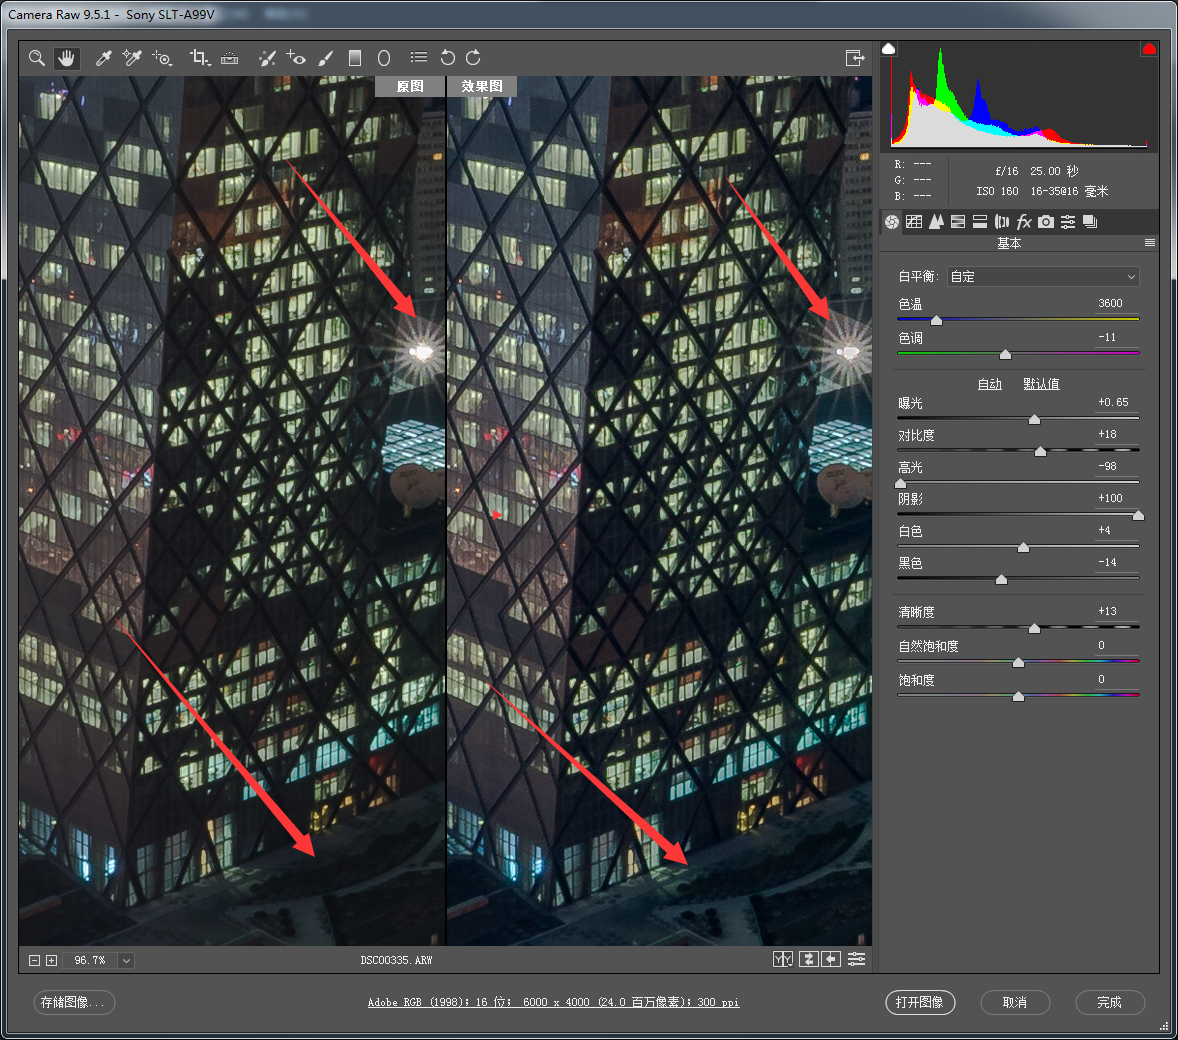Select the White Balance eyedropper tool
This screenshot has height=1040, width=1178.
click(x=103, y=58)
